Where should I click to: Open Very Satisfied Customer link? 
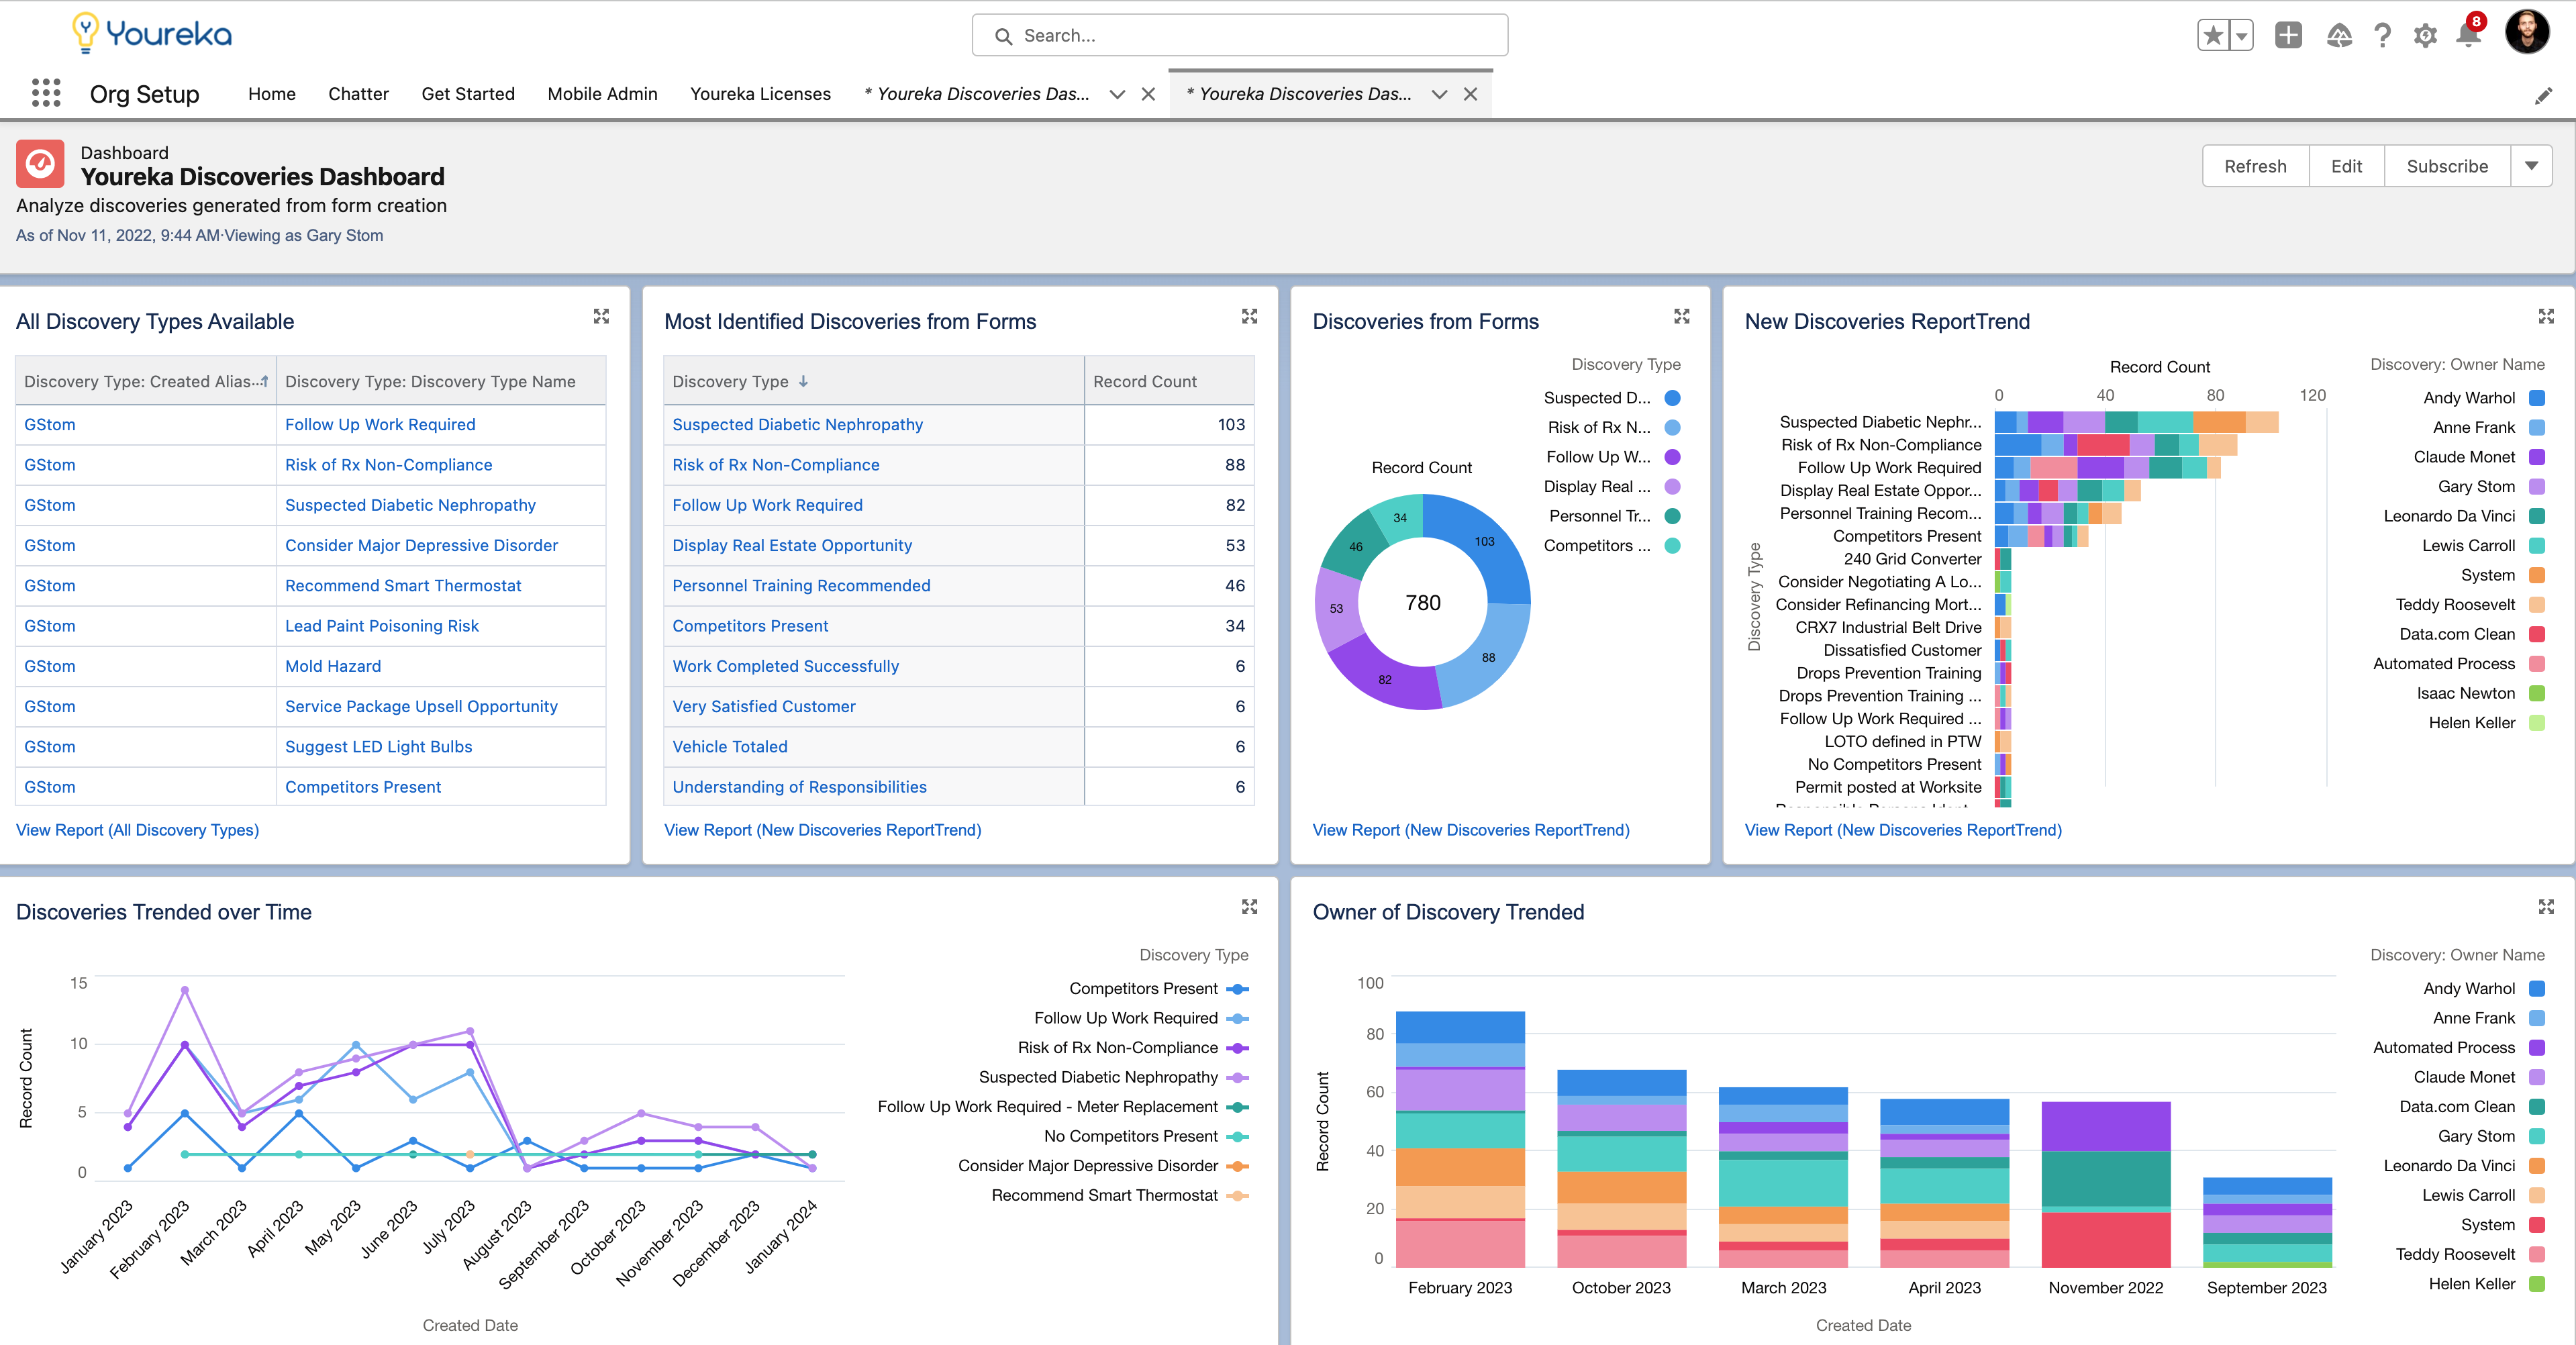point(764,706)
